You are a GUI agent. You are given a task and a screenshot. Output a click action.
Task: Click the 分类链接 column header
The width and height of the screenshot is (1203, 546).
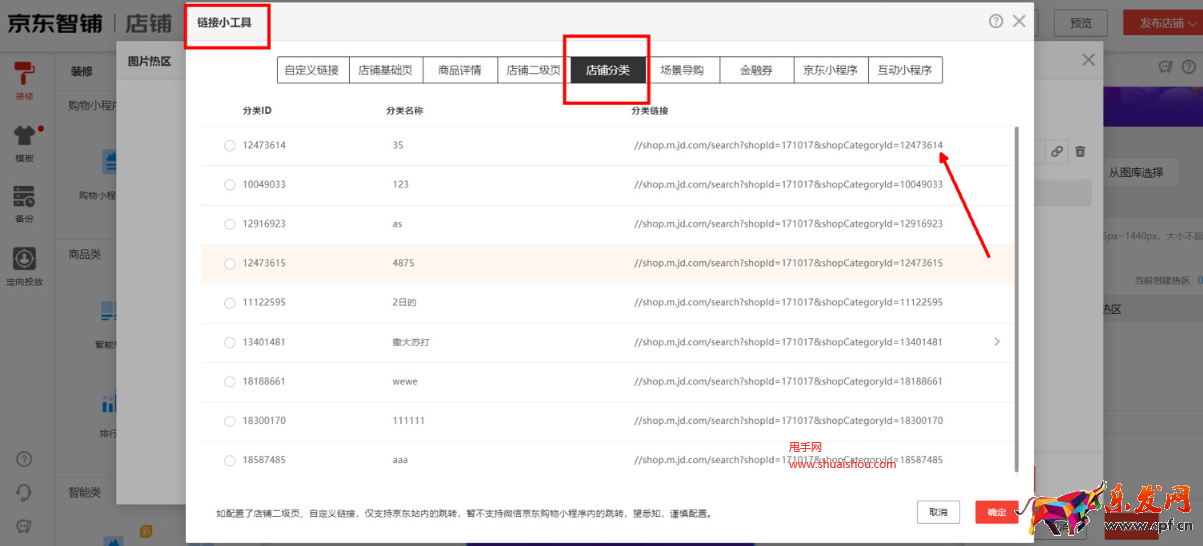tap(649, 110)
